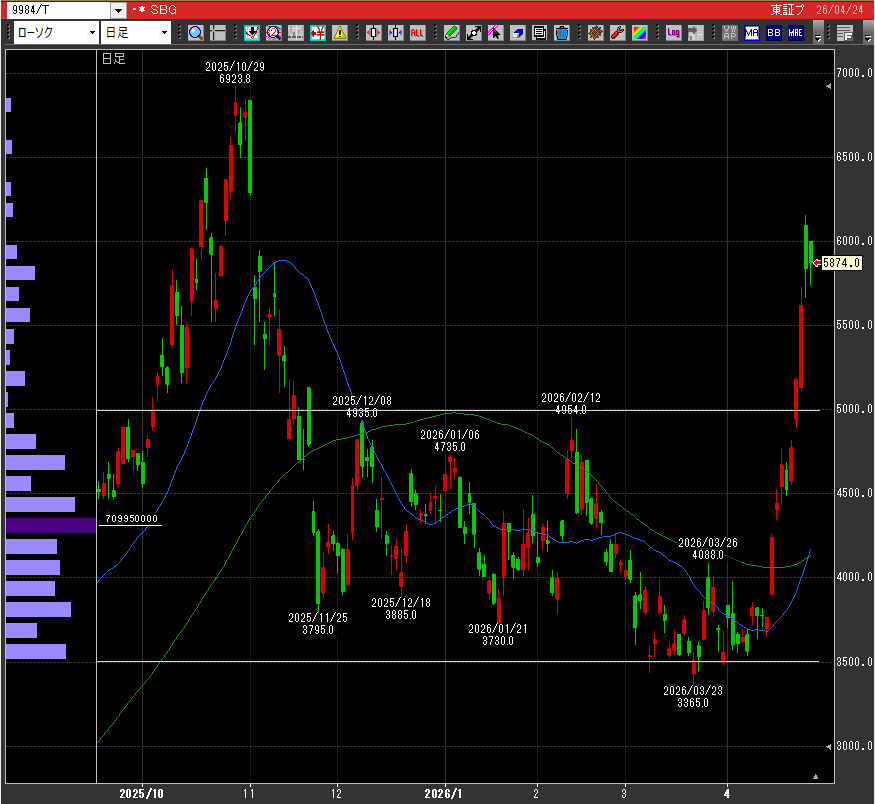The width and height of the screenshot is (875, 804).
Task: Click the shrink candlestick width icon
Action: click(396, 33)
